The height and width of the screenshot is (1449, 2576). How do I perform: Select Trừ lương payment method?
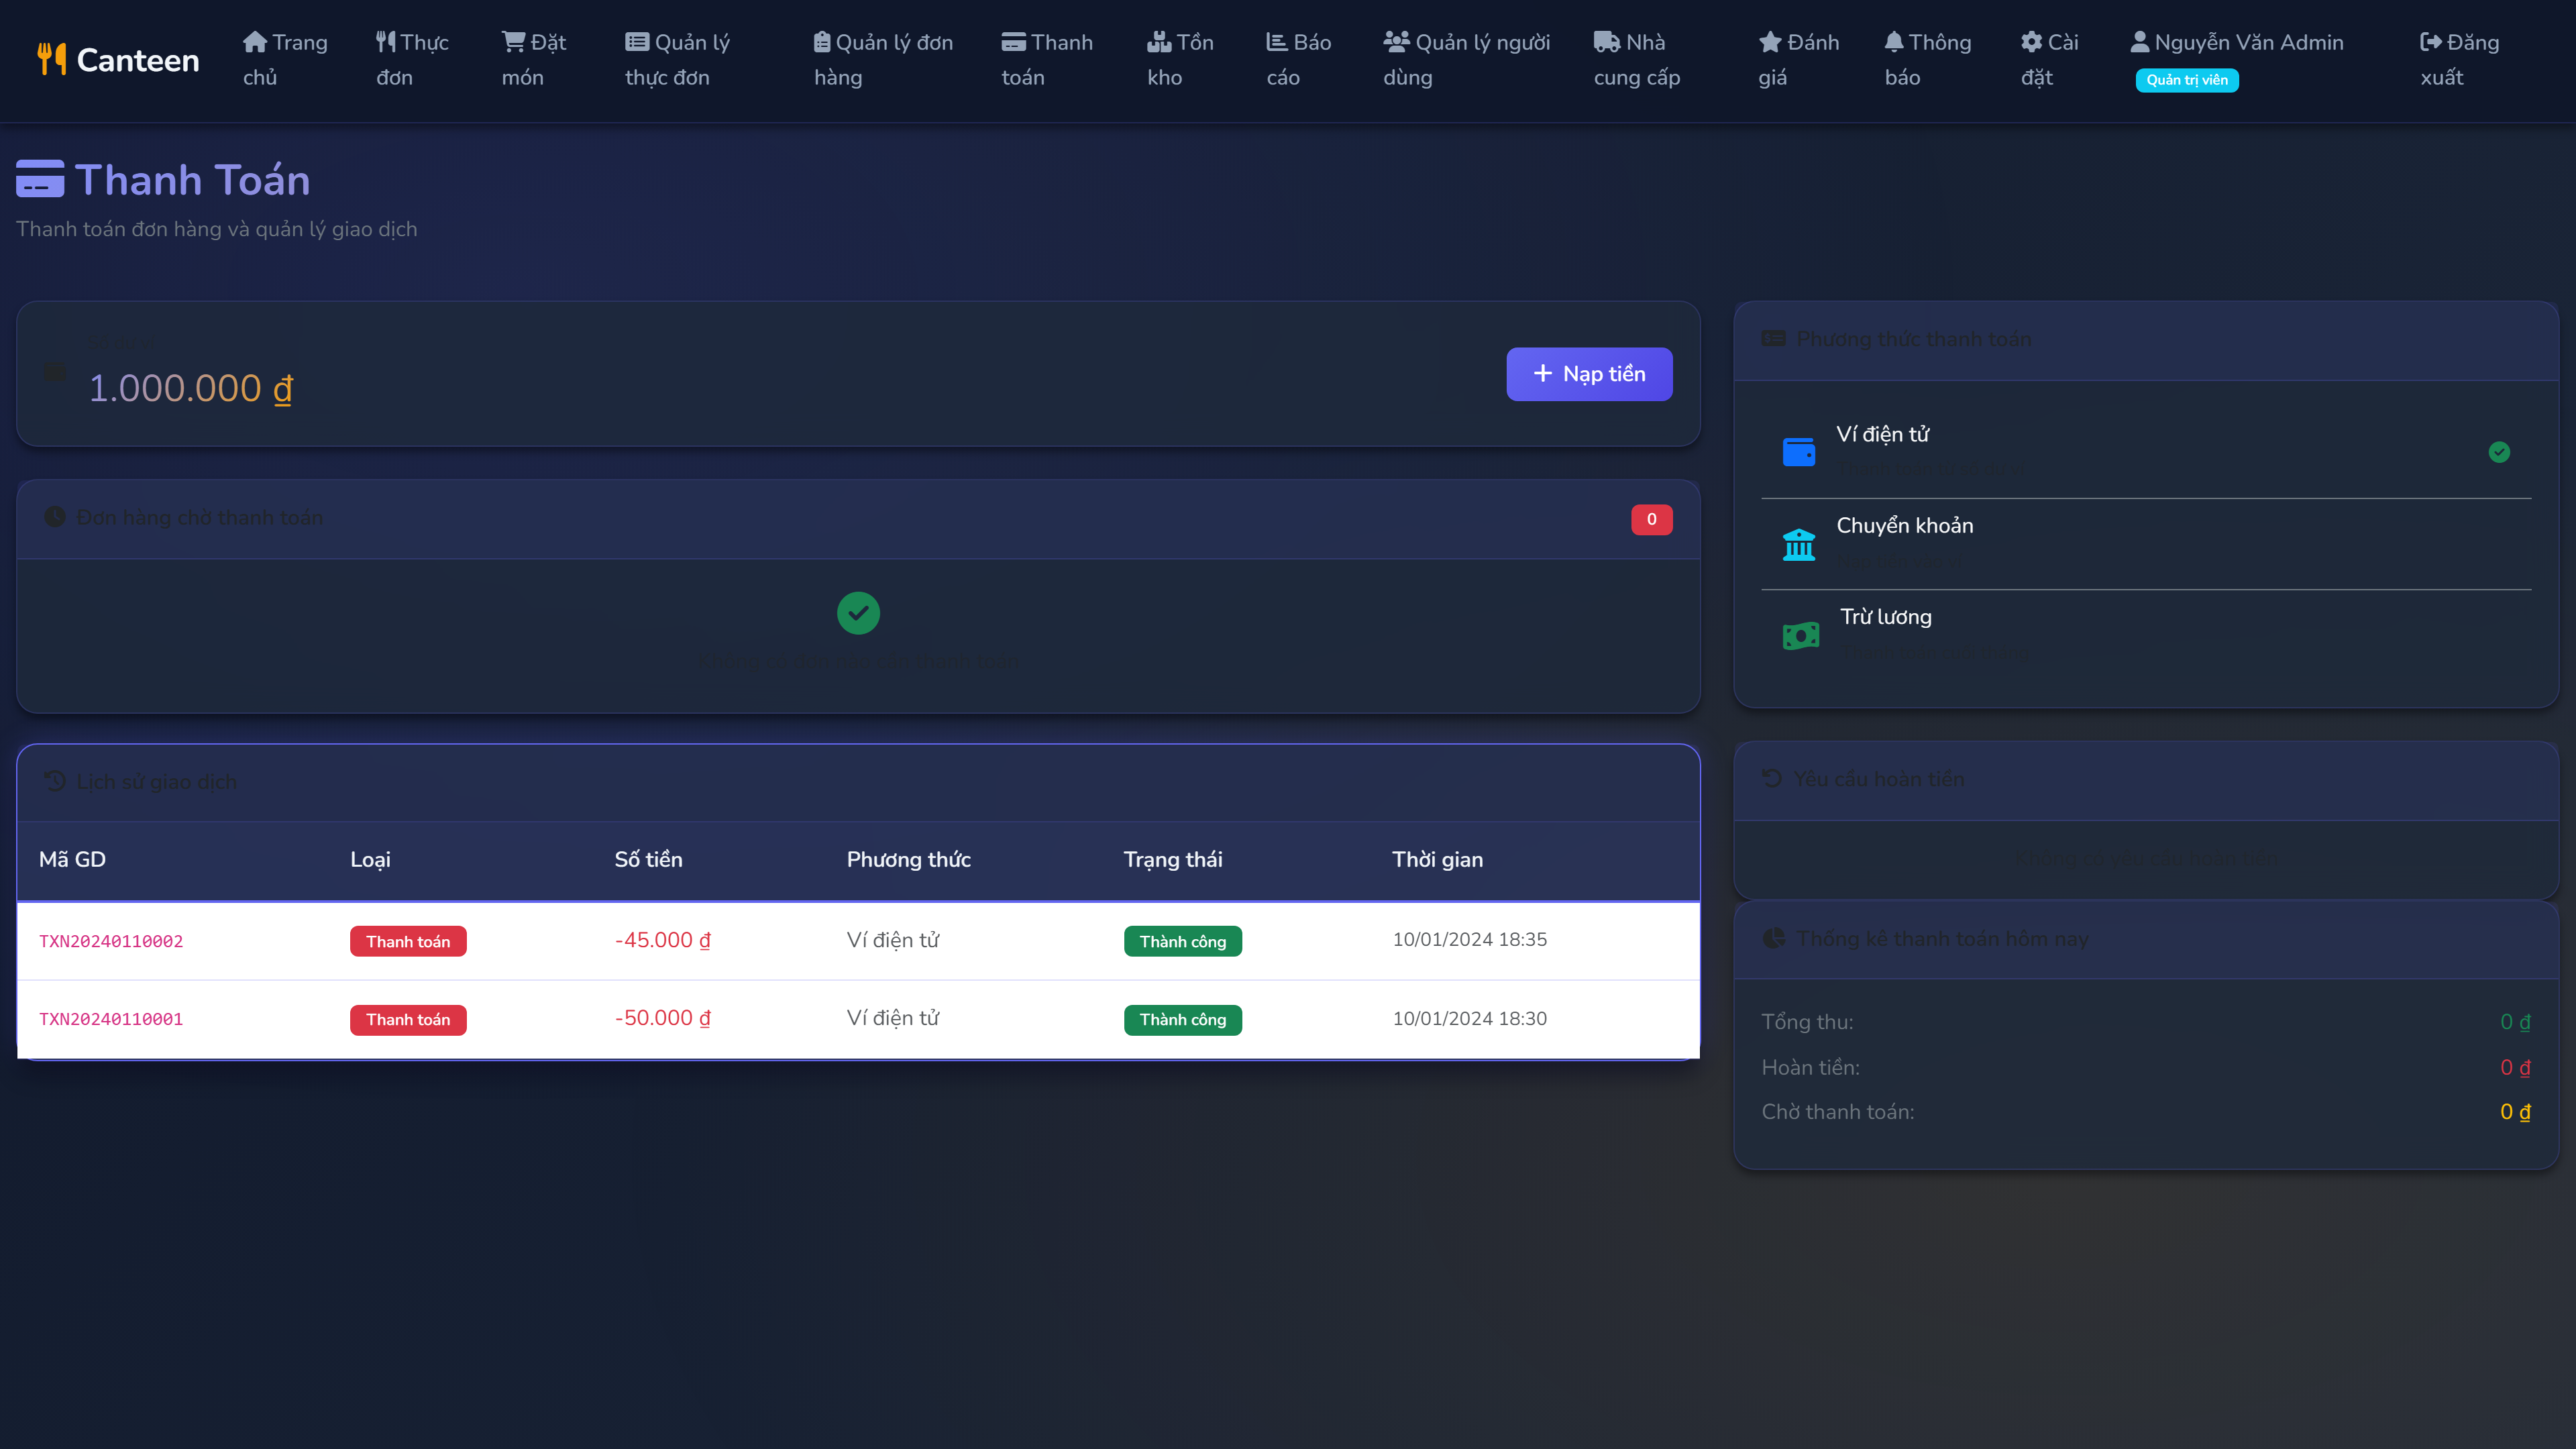point(2145,635)
